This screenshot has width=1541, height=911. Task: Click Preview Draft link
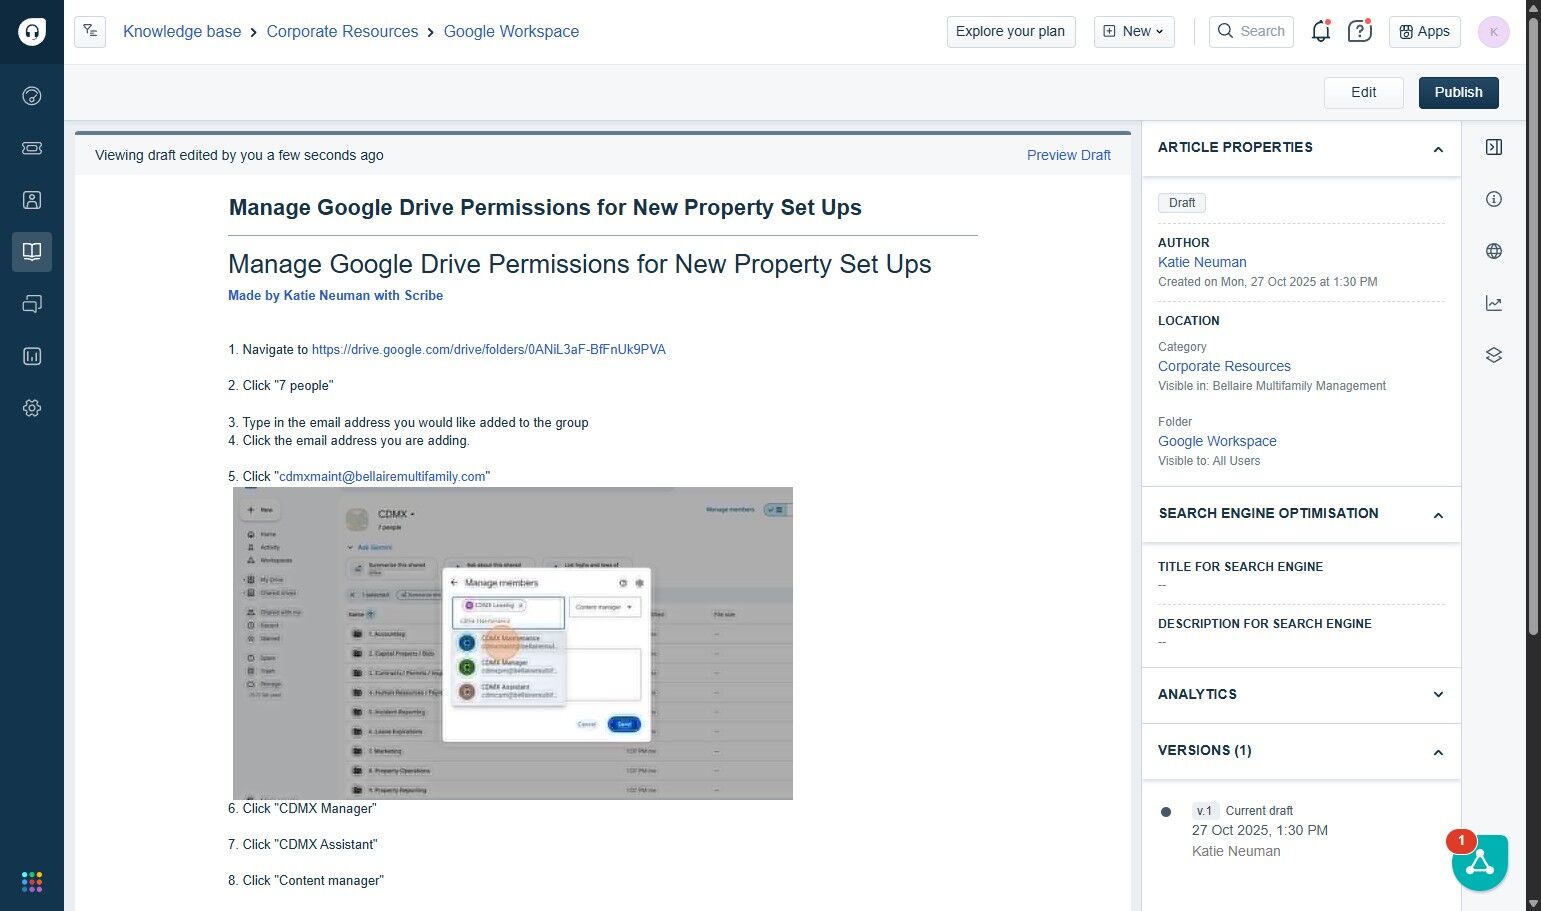coord(1069,155)
